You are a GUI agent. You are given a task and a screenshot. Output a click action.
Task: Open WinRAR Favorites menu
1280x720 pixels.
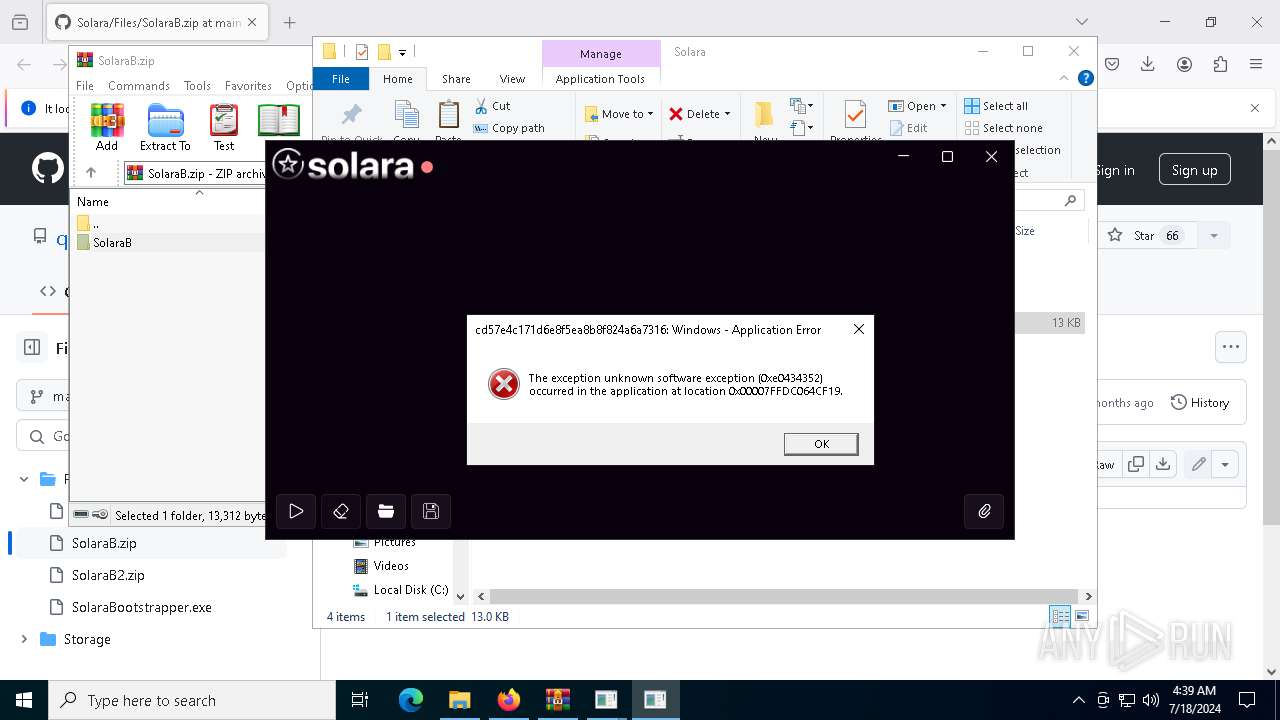[248, 86]
